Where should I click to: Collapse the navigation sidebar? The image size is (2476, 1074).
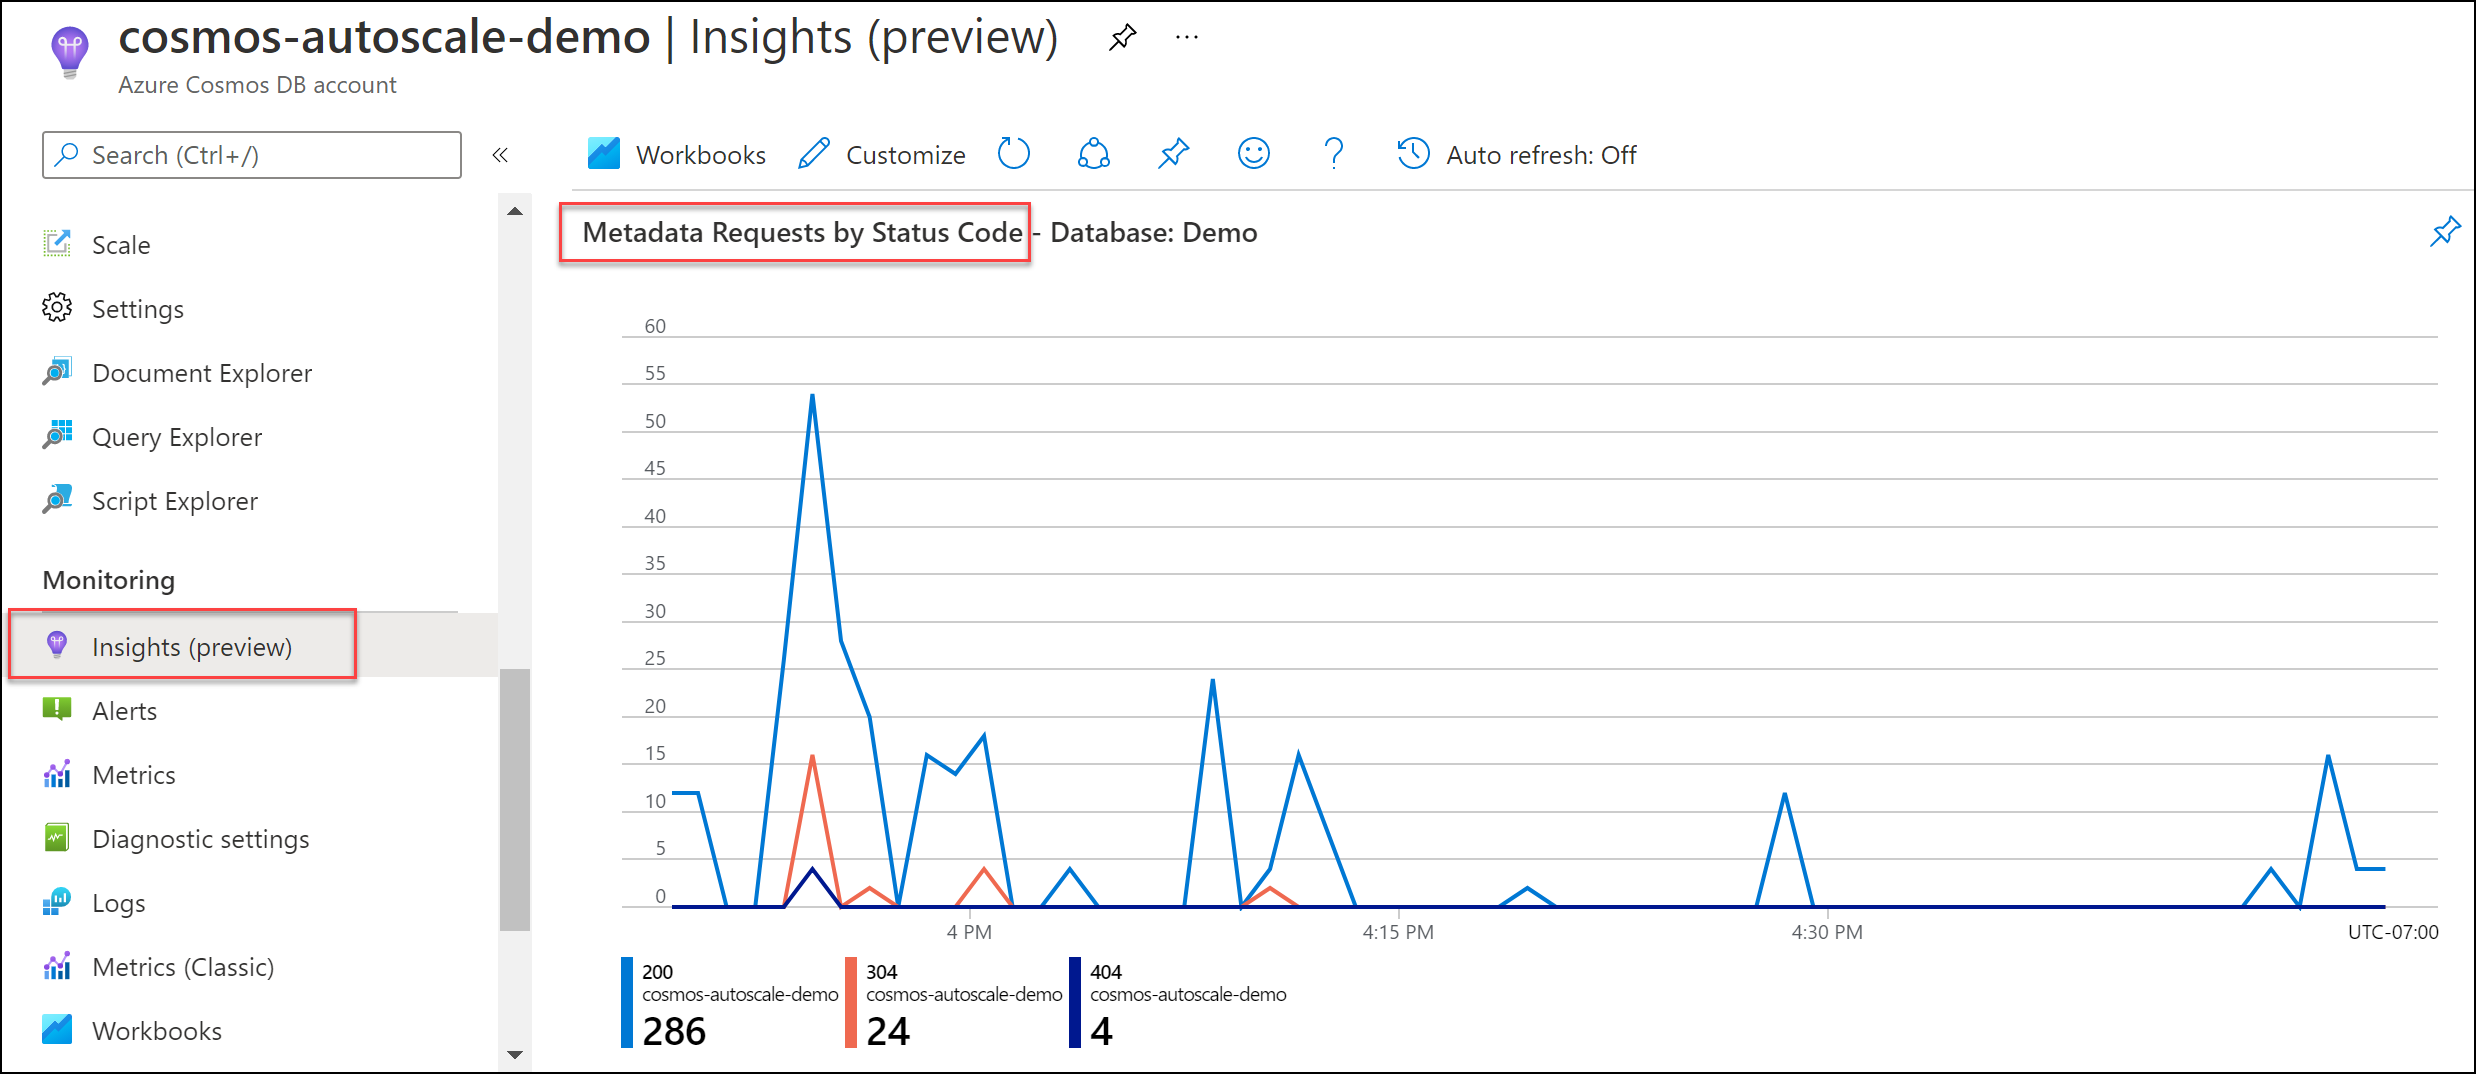click(x=501, y=155)
